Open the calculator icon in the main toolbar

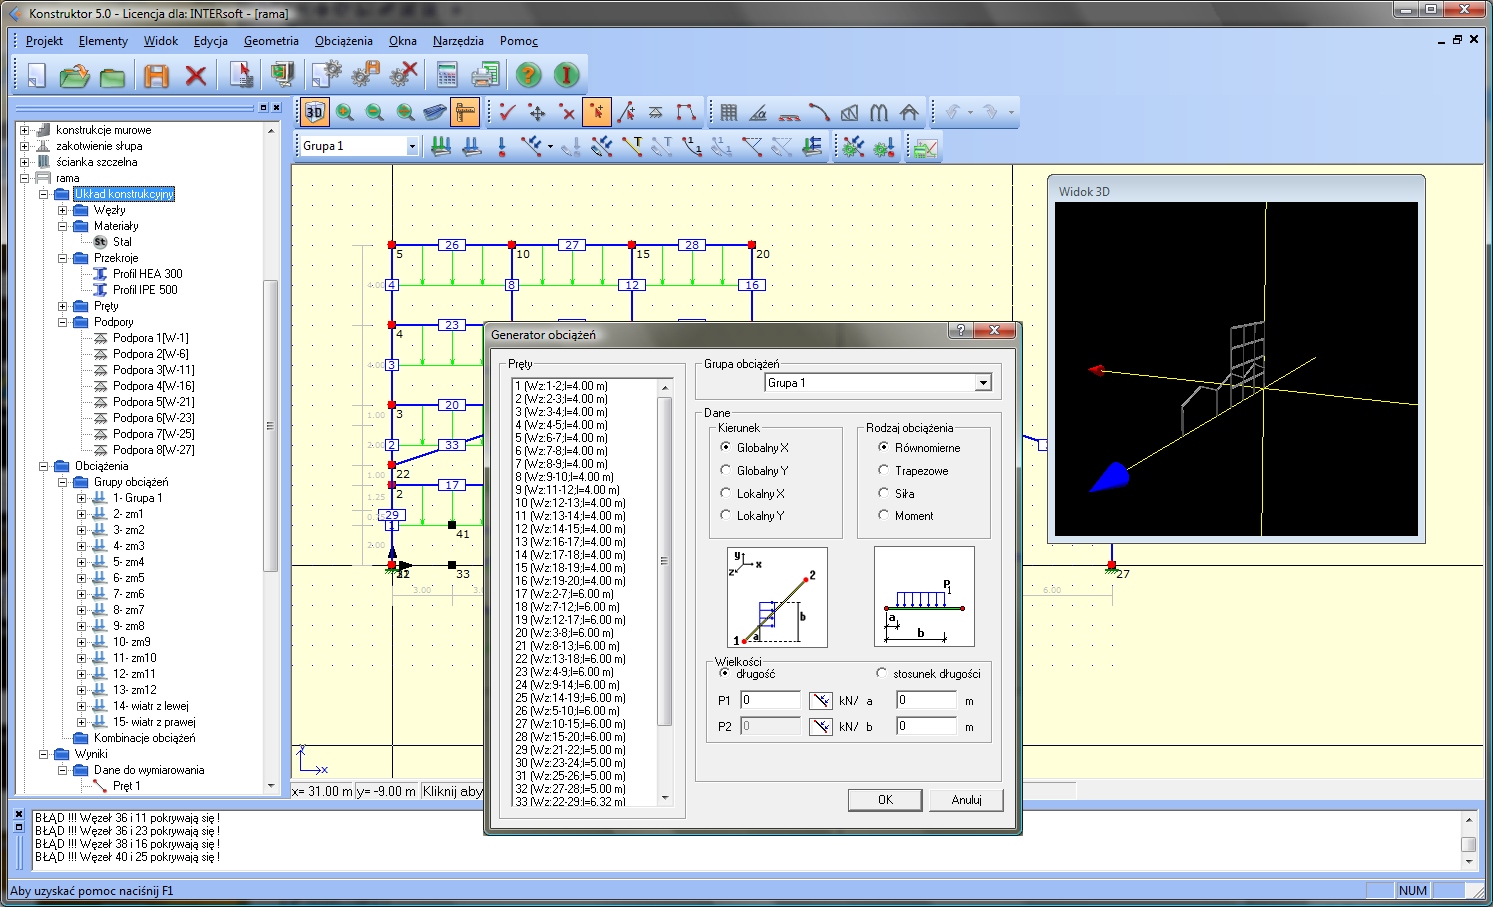[447, 75]
